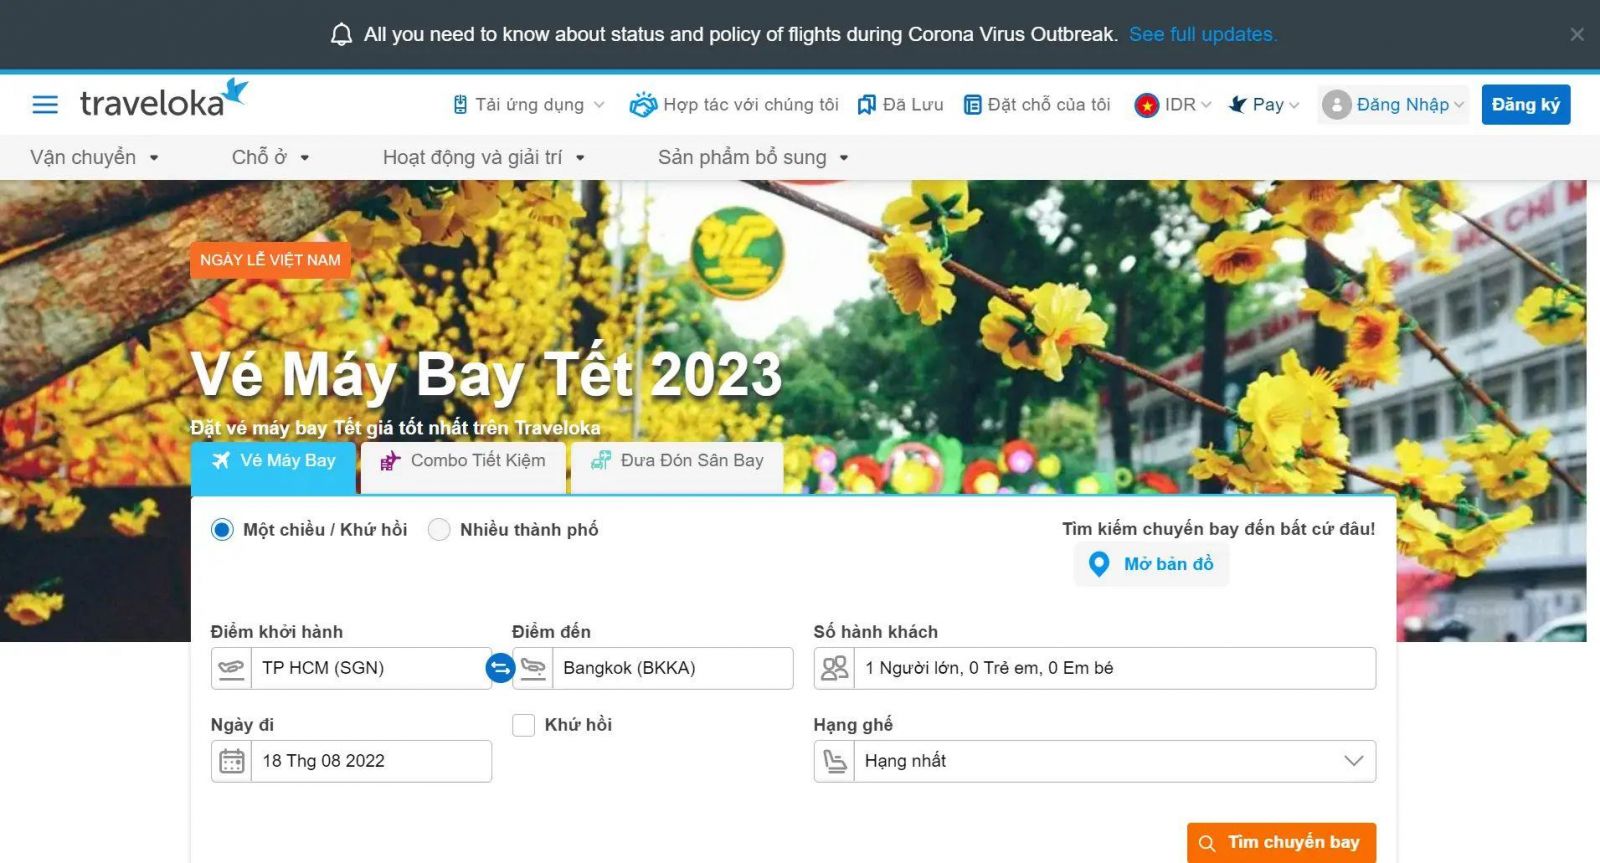1600x863 pixels.
Task: Click See full updates link
Action: [x=1203, y=34]
